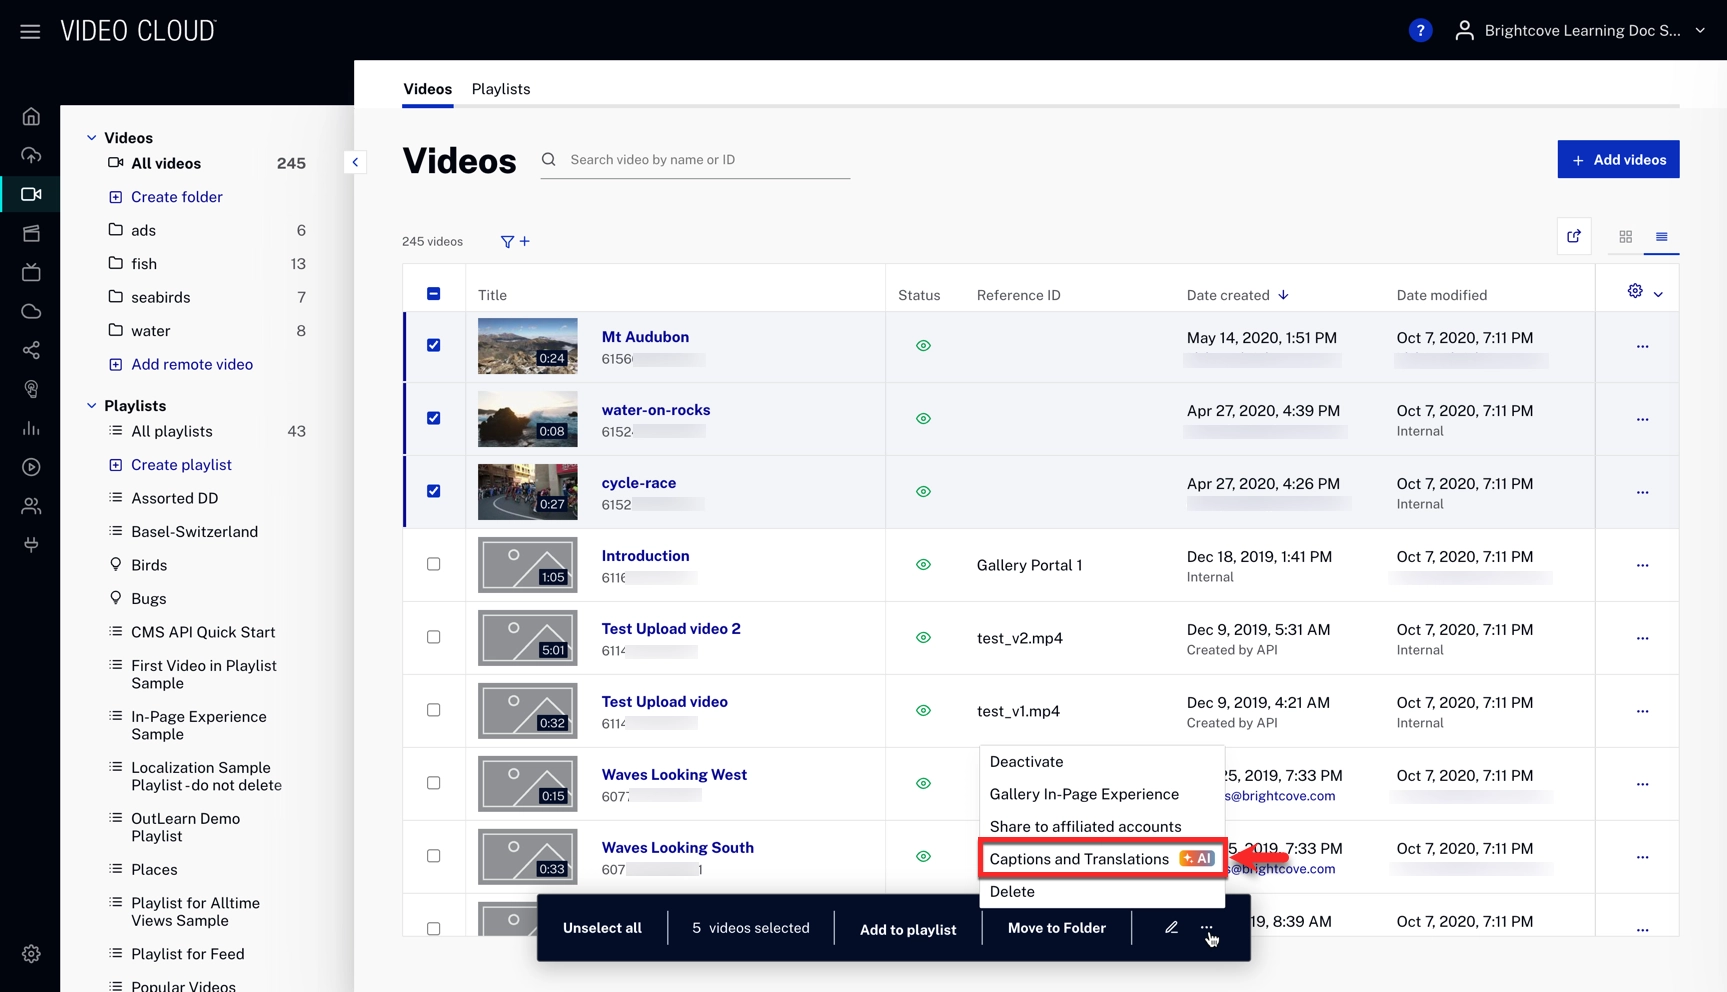Switch to grid view layout
Viewport: 1727px width, 992px height.
pyautogui.click(x=1625, y=237)
